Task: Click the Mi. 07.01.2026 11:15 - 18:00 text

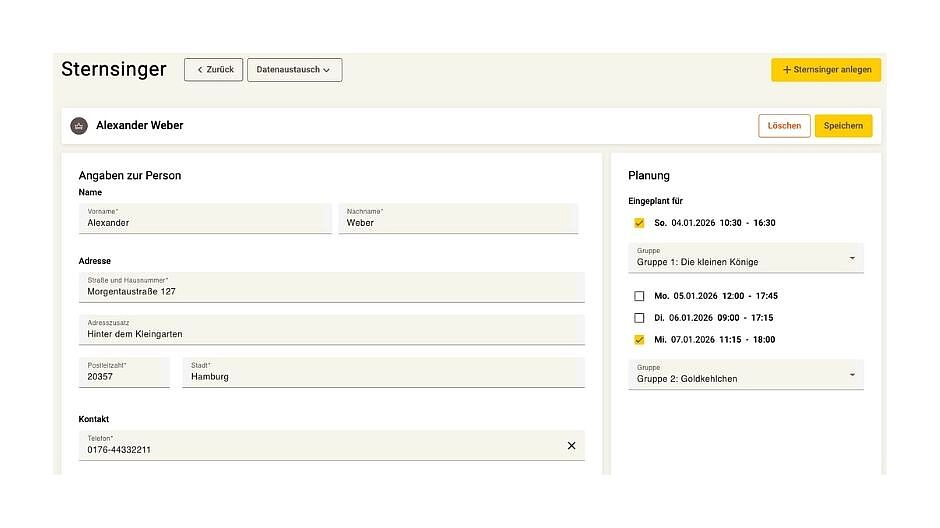Action: pyautogui.click(x=715, y=340)
